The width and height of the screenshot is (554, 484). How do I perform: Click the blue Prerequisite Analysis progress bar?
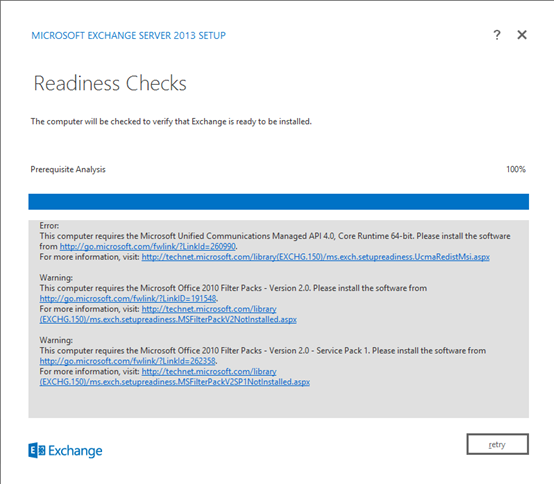point(278,202)
